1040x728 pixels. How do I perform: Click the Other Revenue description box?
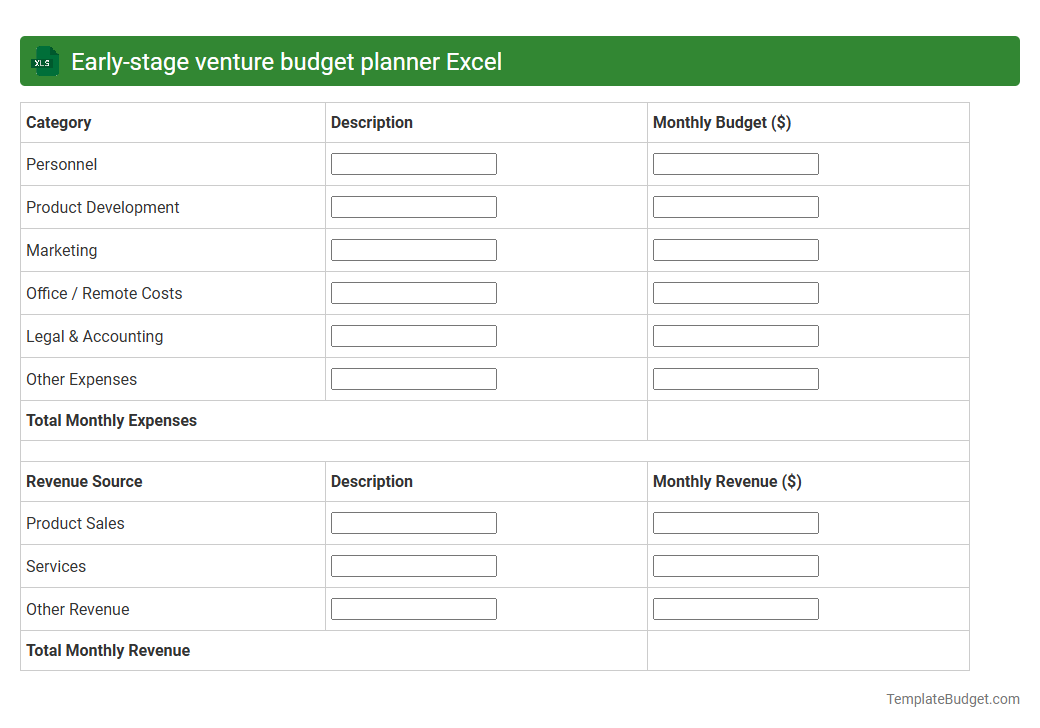pyautogui.click(x=413, y=608)
